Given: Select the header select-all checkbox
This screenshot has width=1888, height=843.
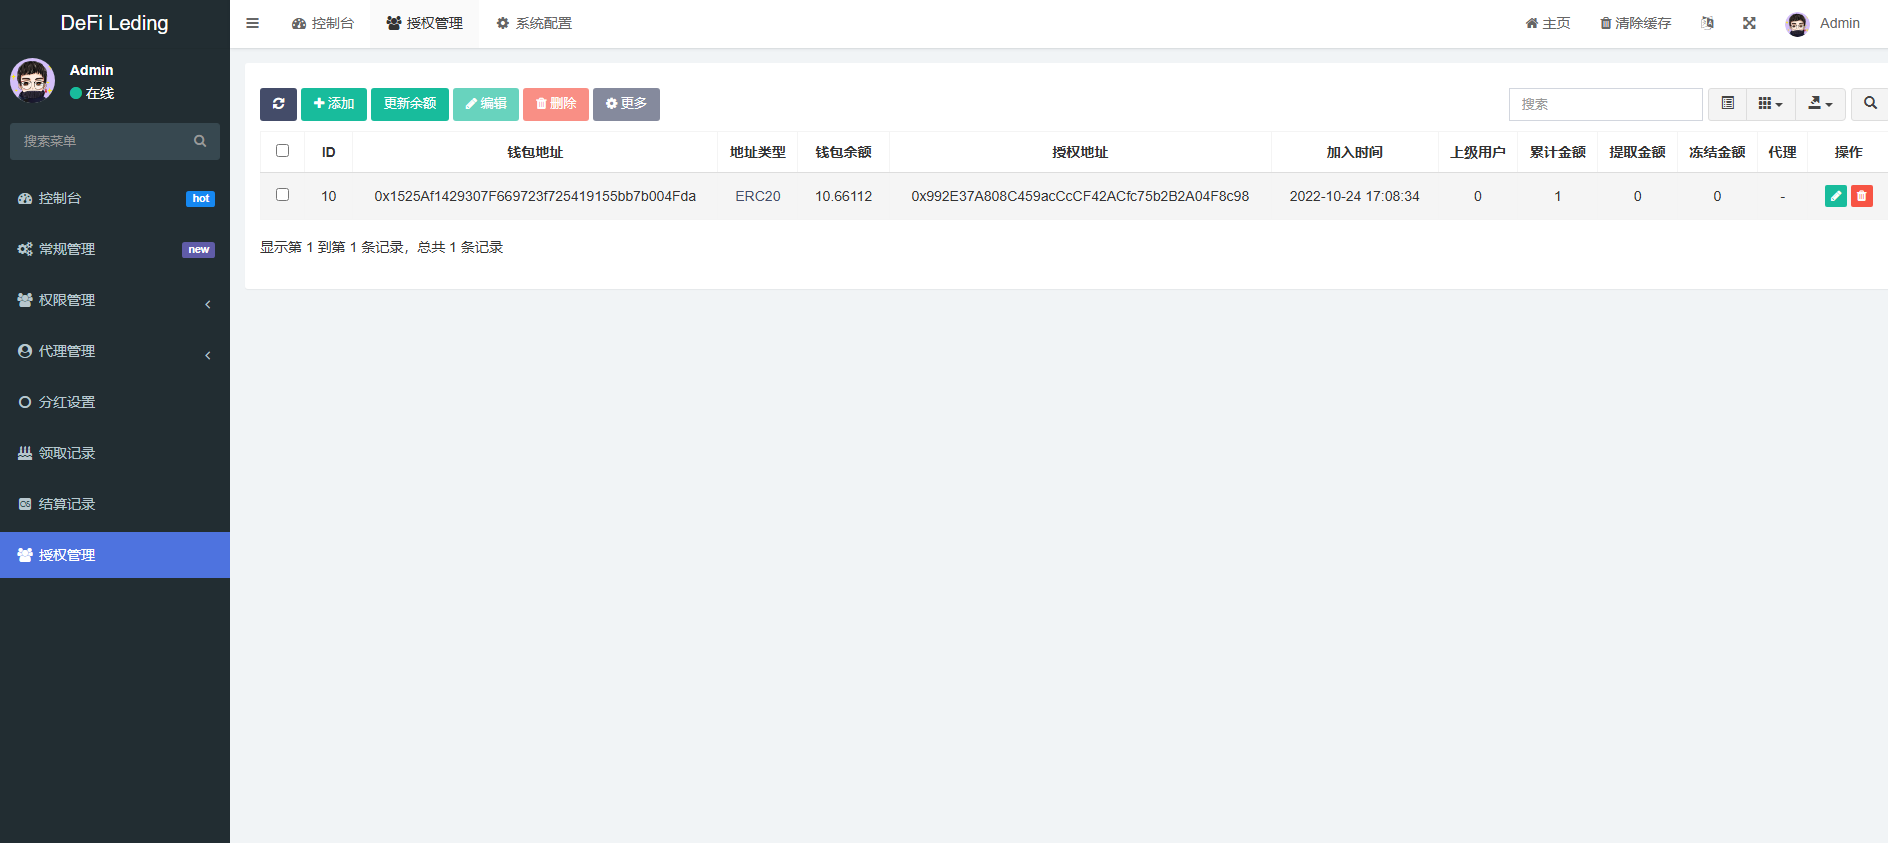Looking at the screenshot, I should click(282, 151).
